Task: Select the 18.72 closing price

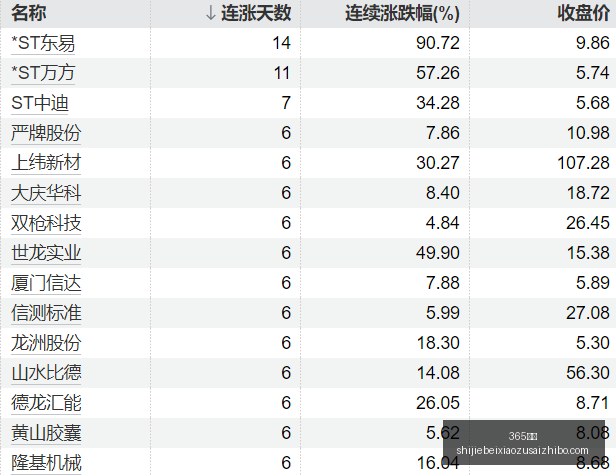Action: pyautogui.click(x=588, y=193)
